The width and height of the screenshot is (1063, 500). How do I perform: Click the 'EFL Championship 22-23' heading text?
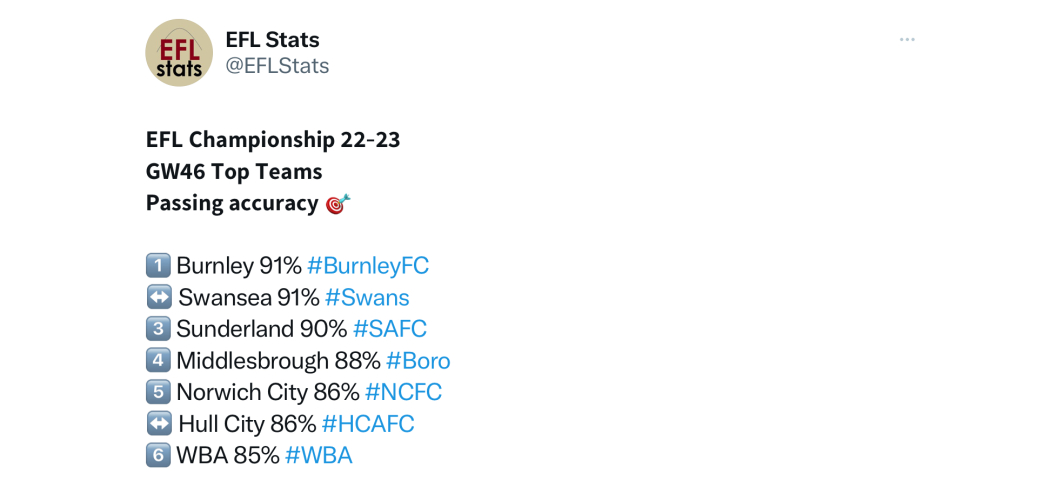(273, 140)
